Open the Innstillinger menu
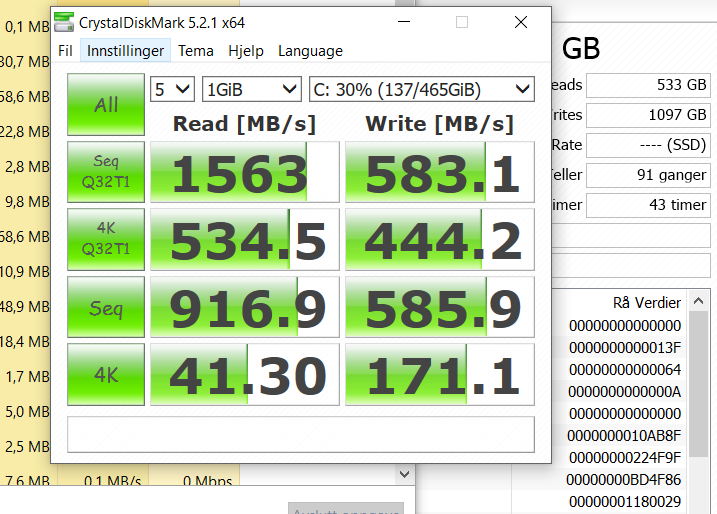 [x=125, y=51]
